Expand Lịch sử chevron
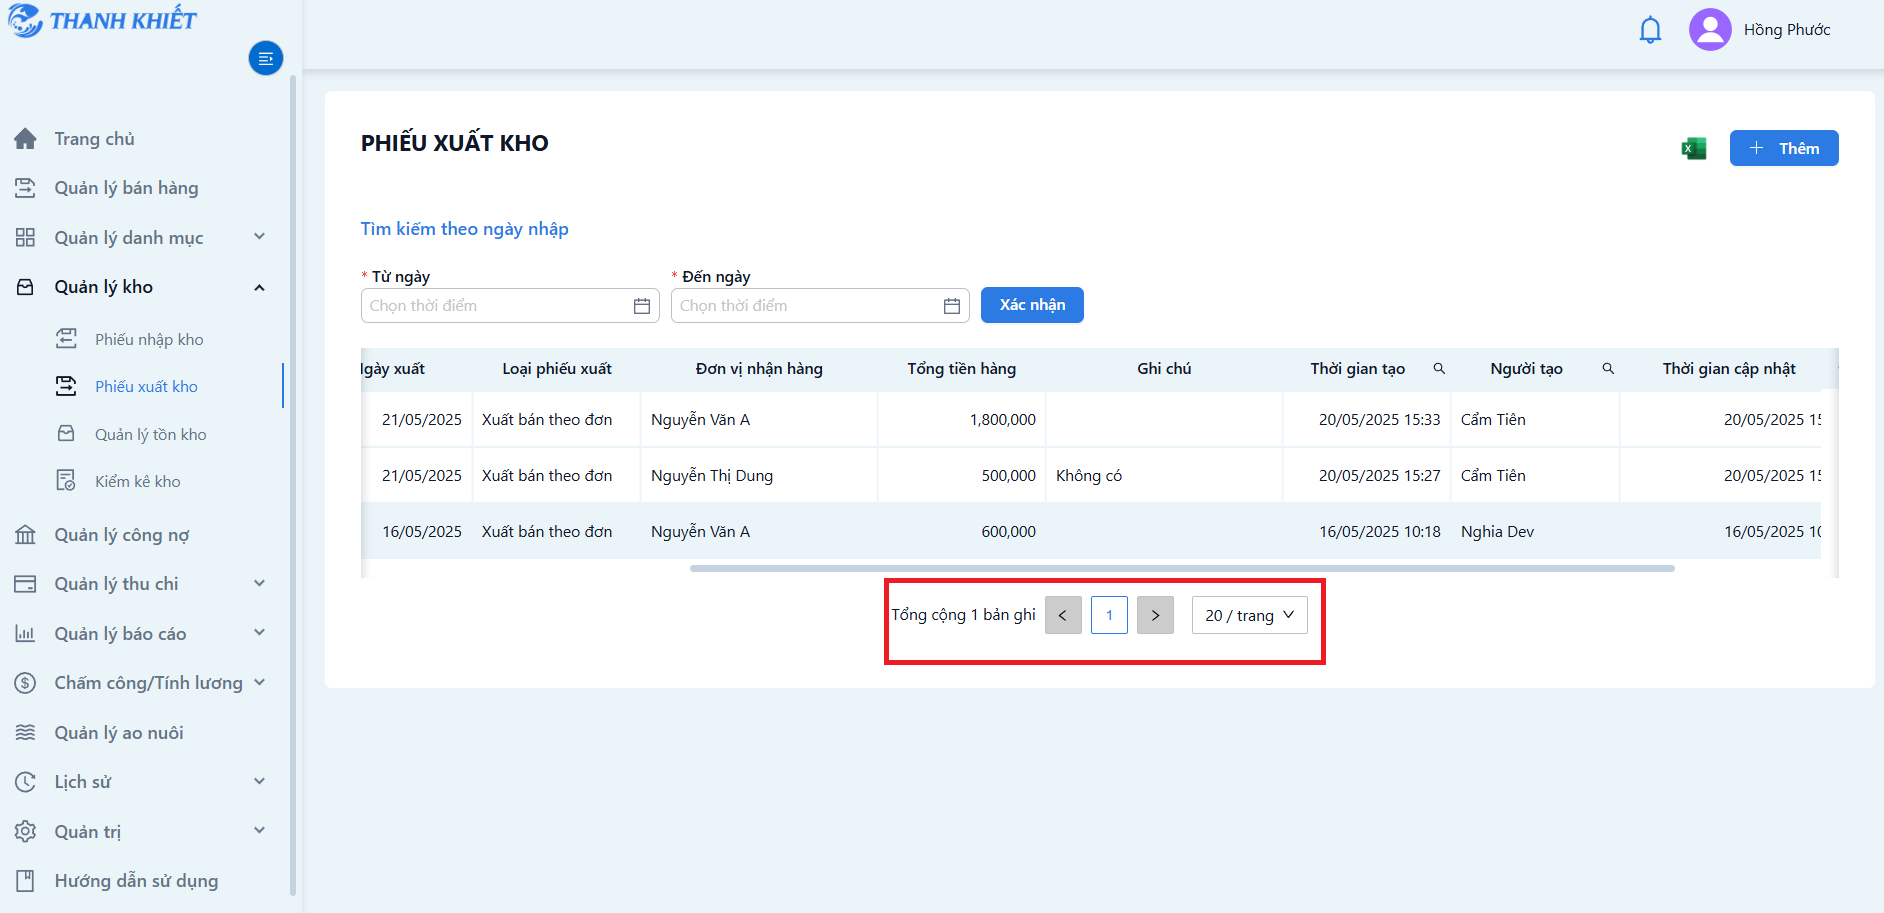The width and height of the screenshot is (1884, 913). [260, 781]
